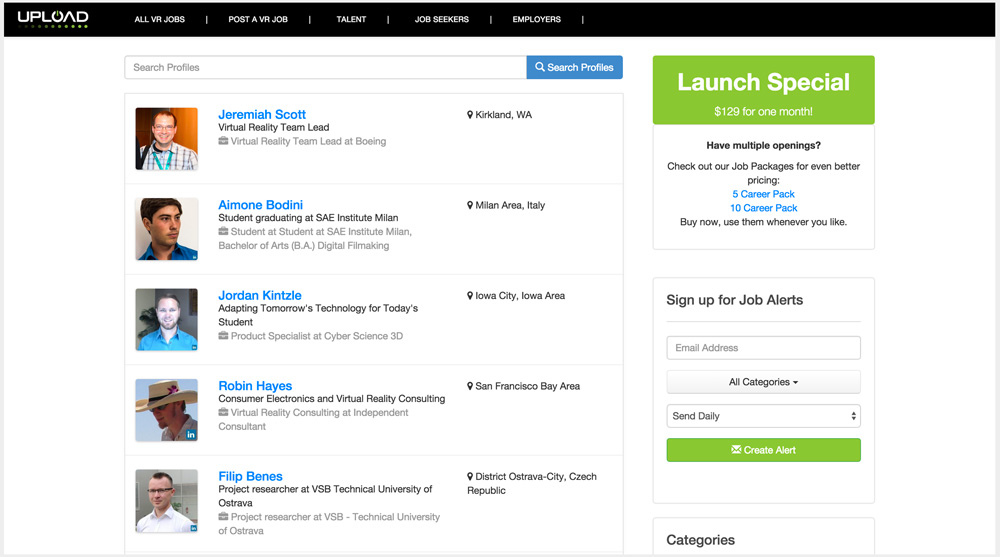Click Aimone Bodini's profile picture

click(166, 229)
